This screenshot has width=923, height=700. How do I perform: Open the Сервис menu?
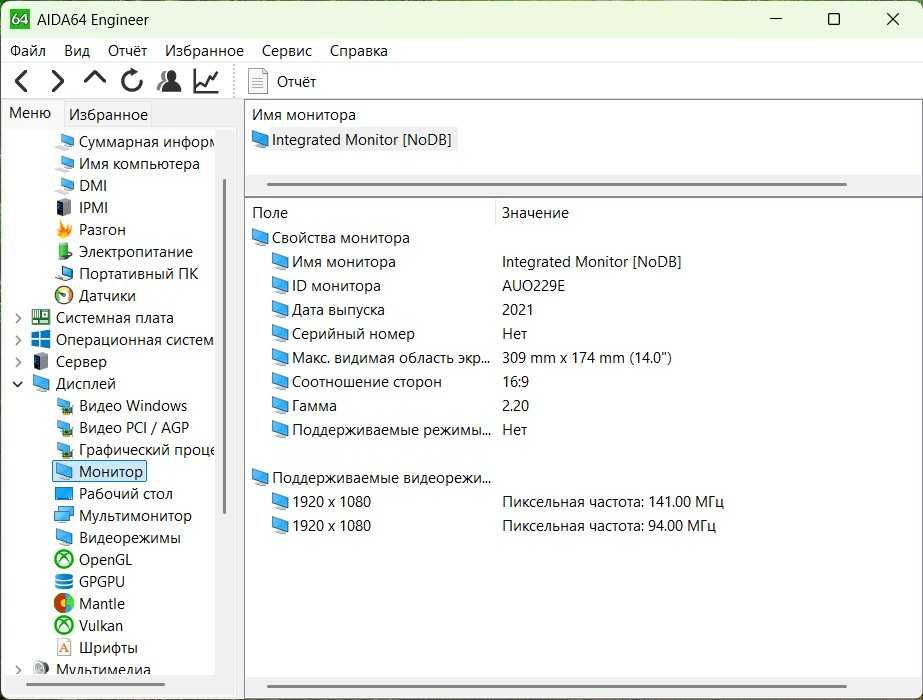(x=287, y=51)
